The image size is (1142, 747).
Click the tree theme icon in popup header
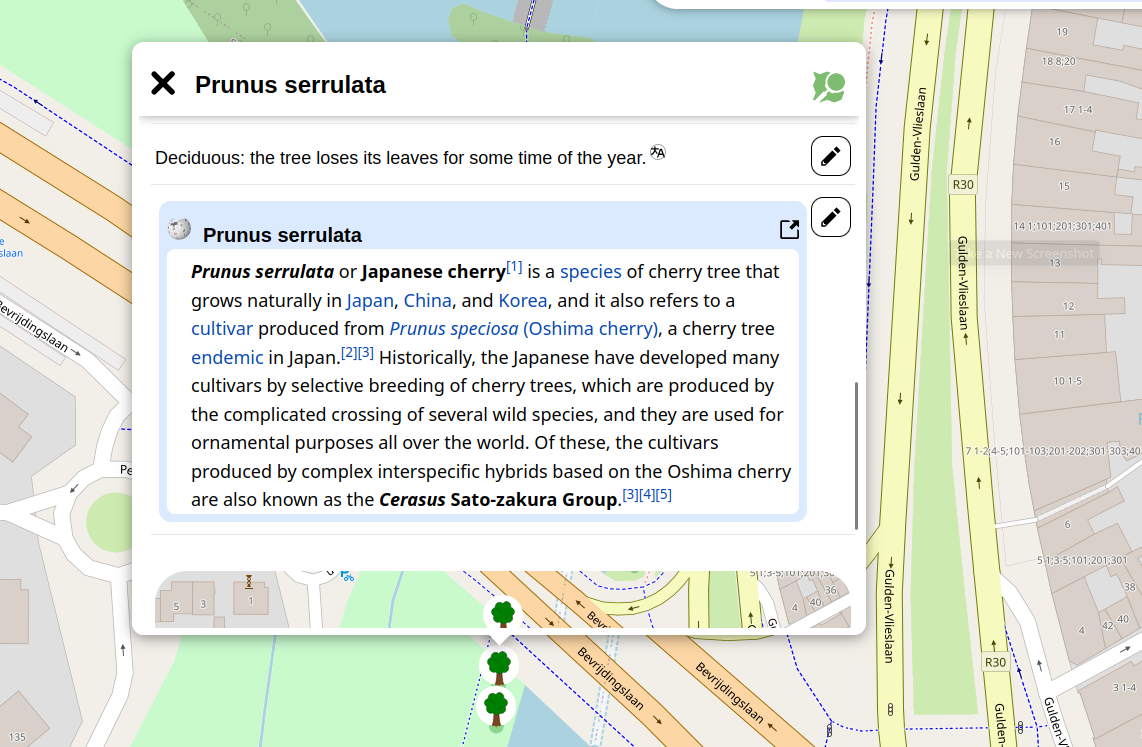[828, 87]
